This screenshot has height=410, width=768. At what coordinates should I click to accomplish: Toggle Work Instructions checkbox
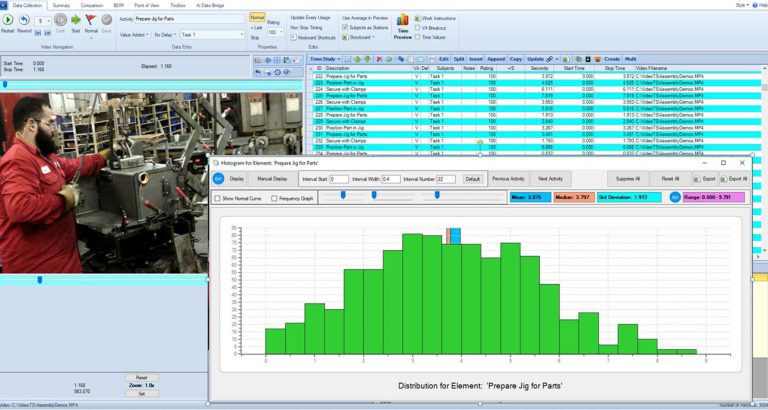(x=417, y=18)
